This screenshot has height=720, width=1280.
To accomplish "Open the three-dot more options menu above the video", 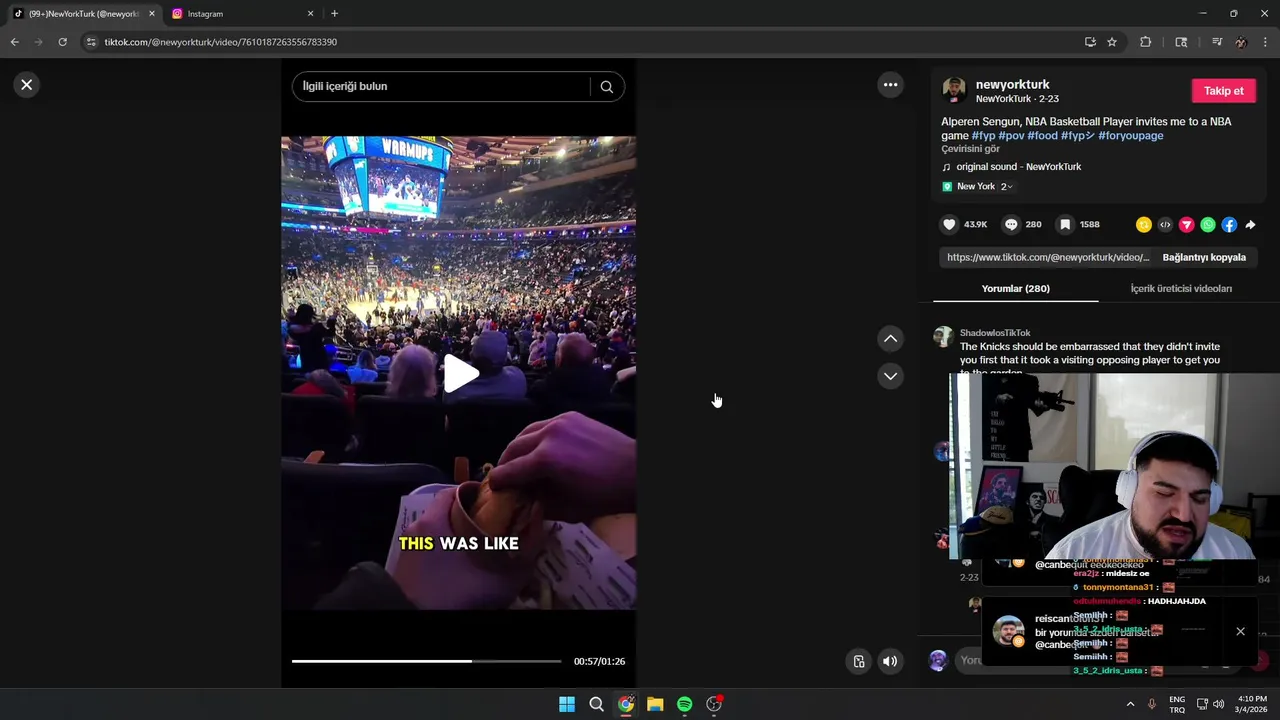I will 890,85.
